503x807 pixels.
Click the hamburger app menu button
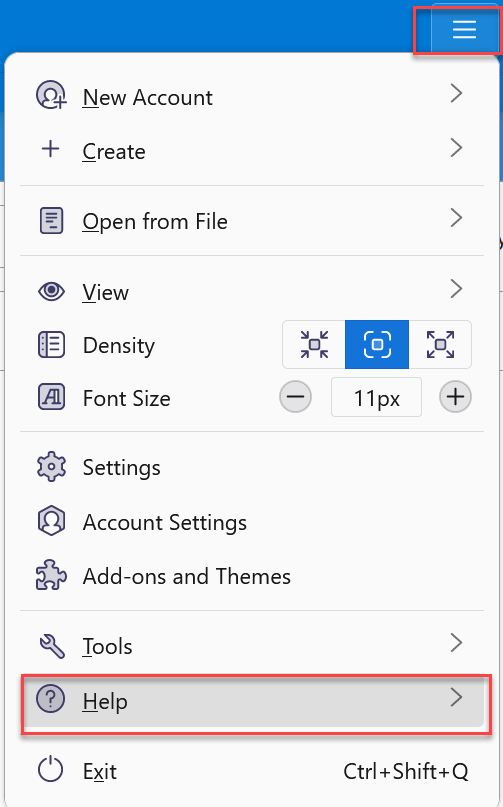pyautogui.click(x=464, y=29)
